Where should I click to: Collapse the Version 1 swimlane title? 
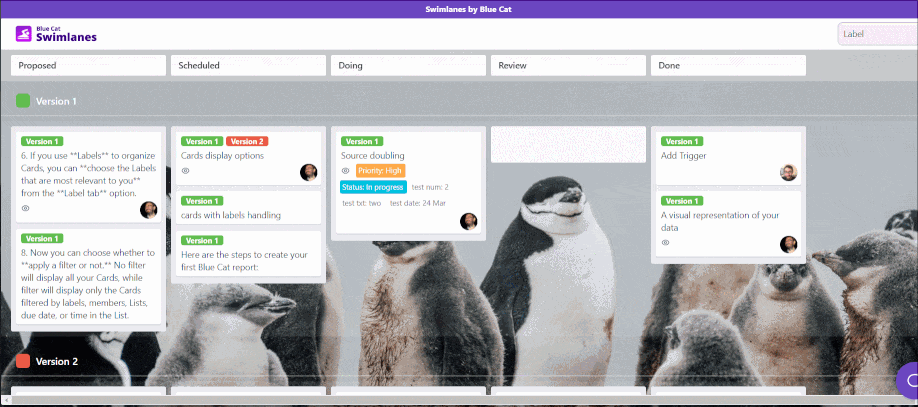56,101
